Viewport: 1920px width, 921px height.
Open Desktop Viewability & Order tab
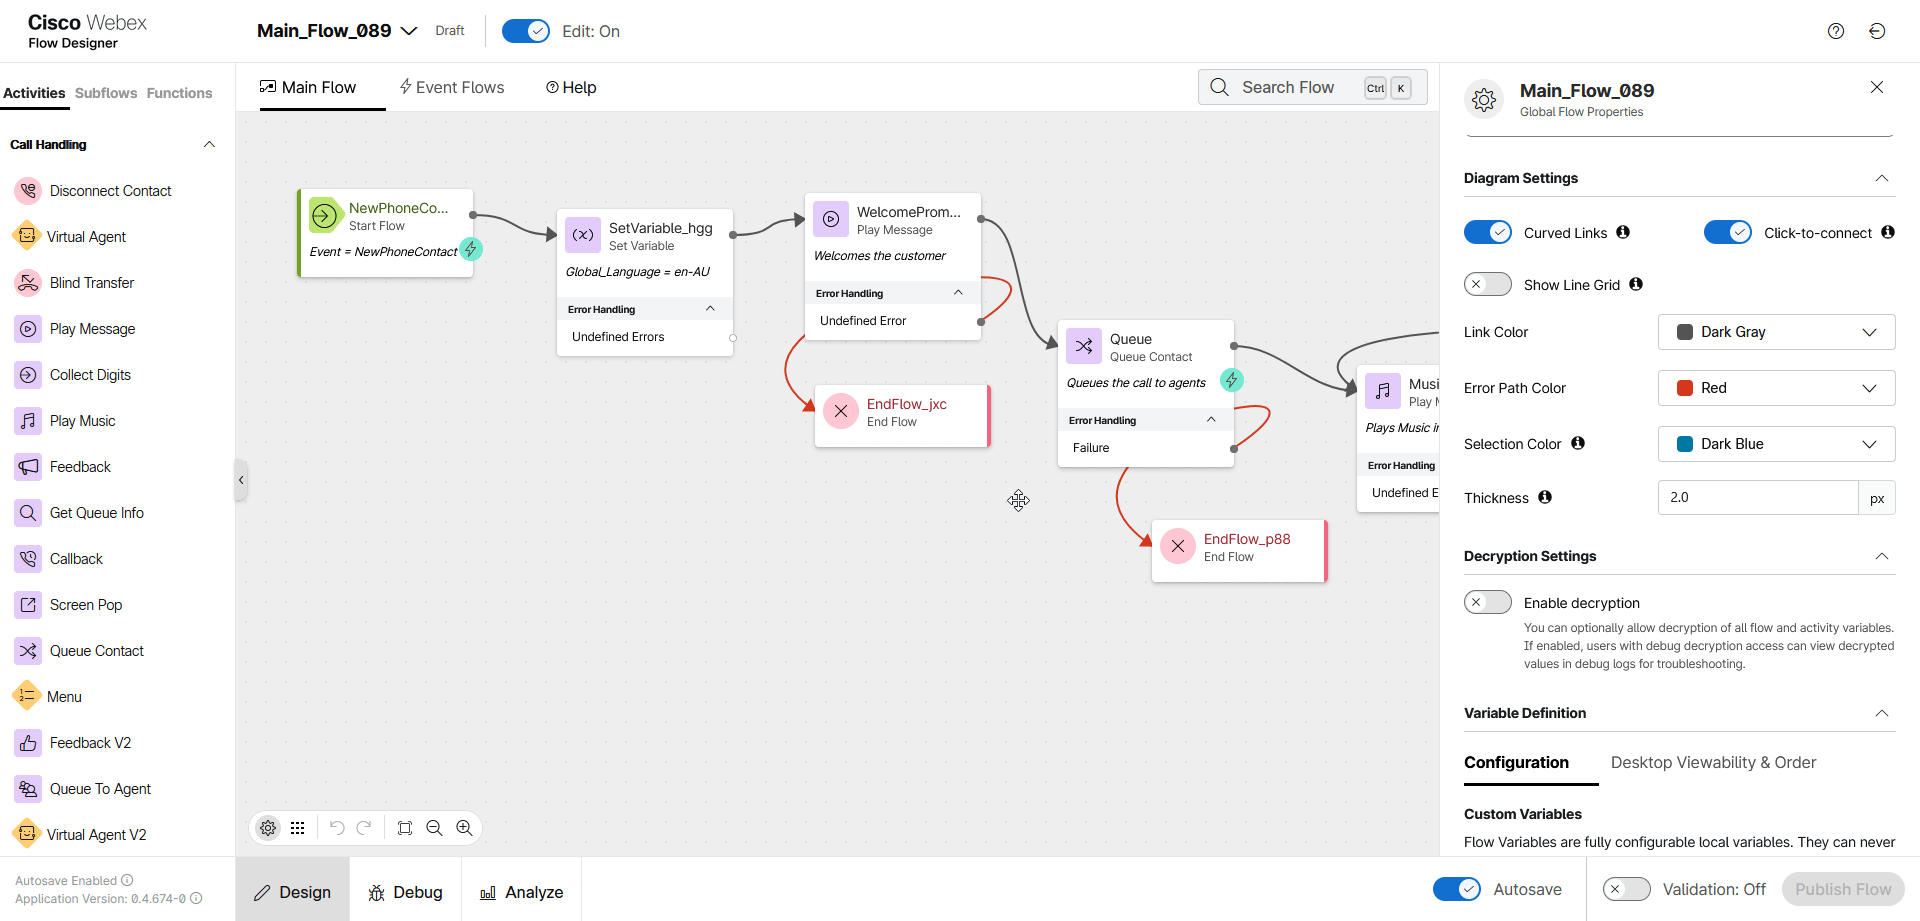[1713, 762]
